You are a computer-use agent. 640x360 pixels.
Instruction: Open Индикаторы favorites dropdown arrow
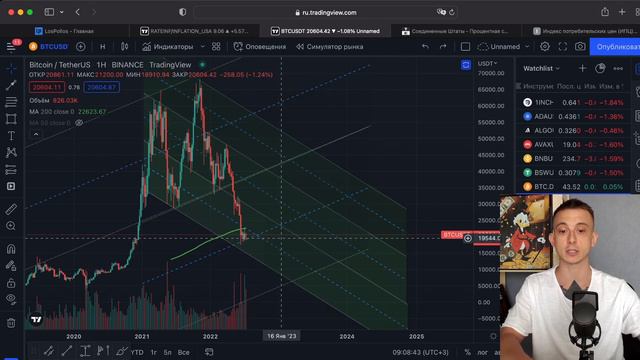pyautogui.click(x=202, y=47)
